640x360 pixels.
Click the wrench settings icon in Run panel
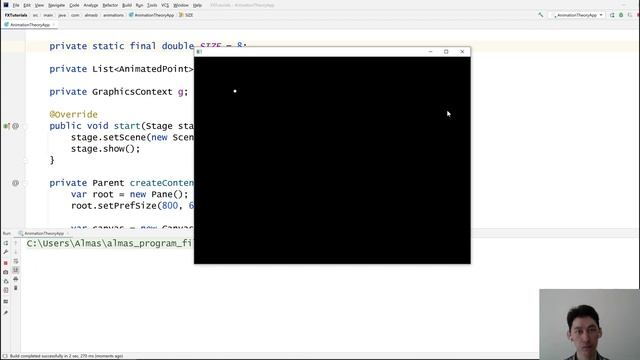pyautogui.click(x=6, y=252)
